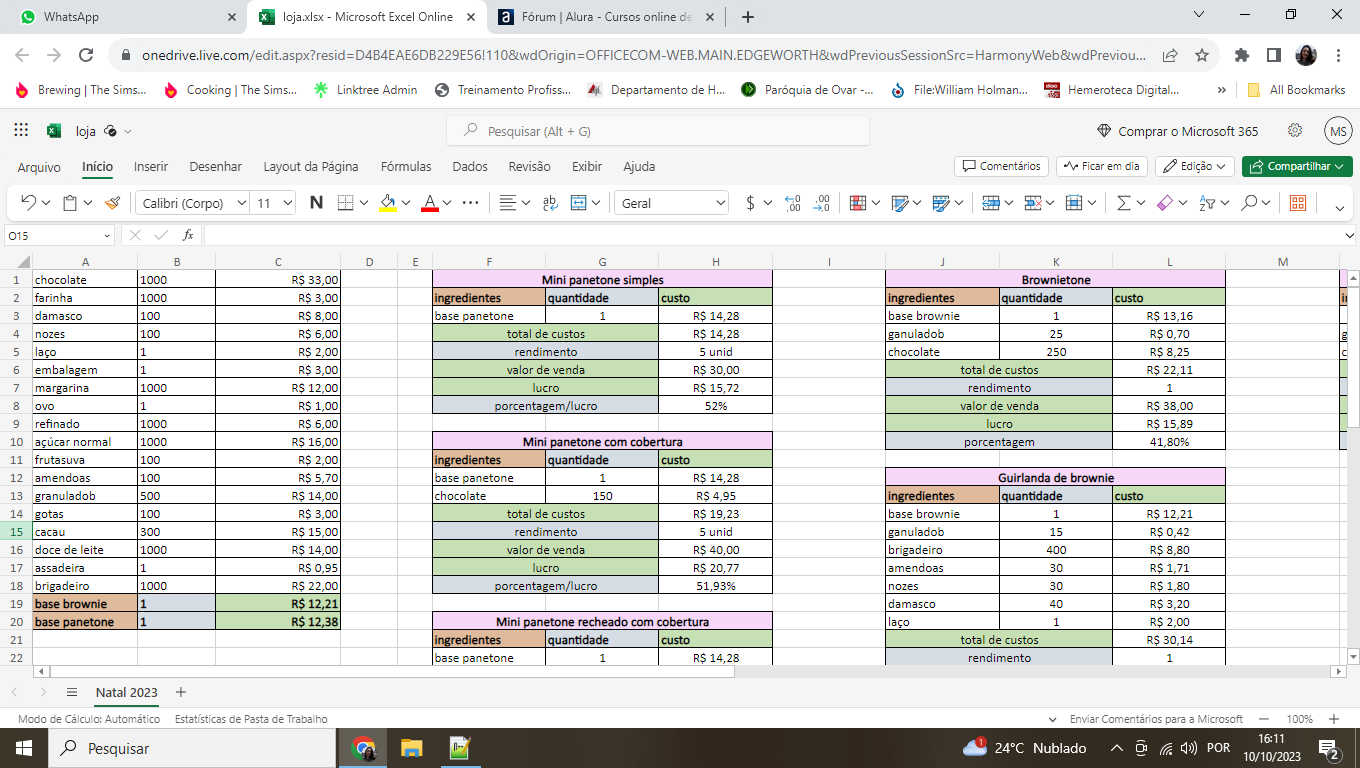The width and height of the screenshot is (1360, 768).
Task: Increase decimal places
Action: click(793, 203)
